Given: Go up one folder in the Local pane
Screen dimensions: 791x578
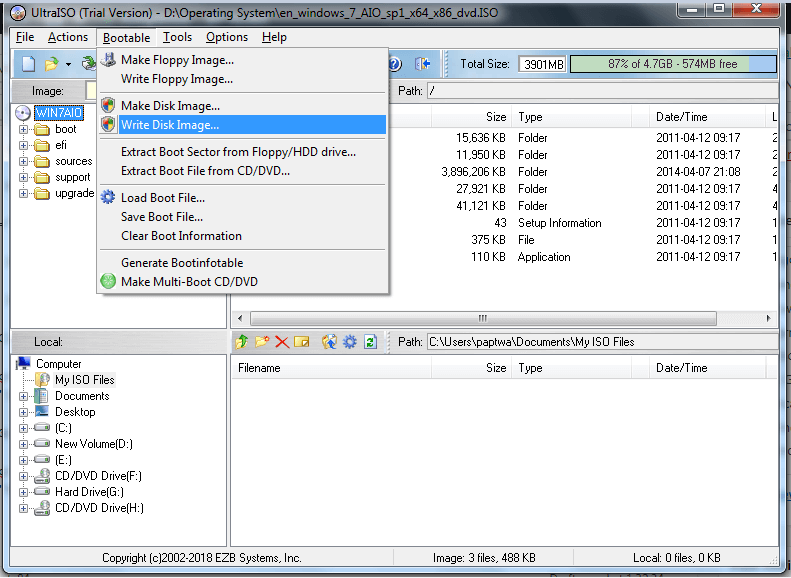Looking at the screenshot, I should (241, 342).
